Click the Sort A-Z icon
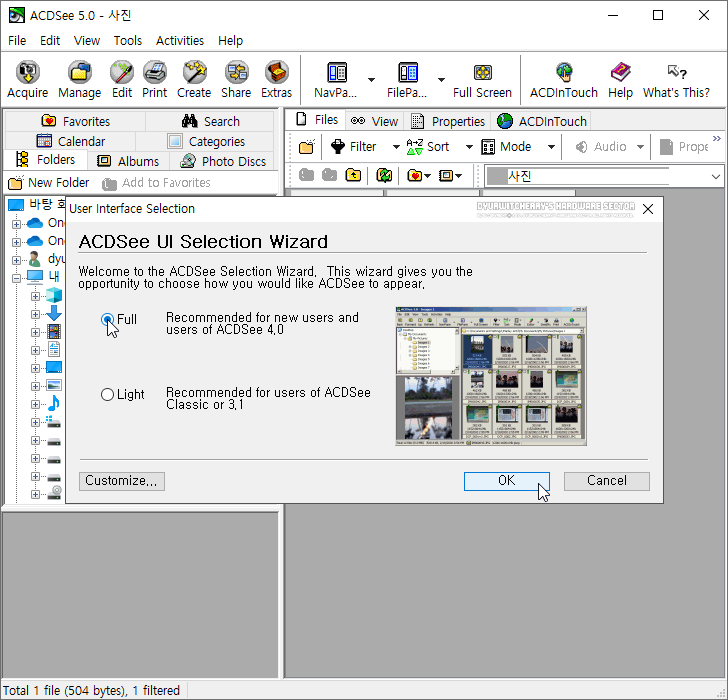The height and width of the screenshot is (700, 728). [415, 147]
